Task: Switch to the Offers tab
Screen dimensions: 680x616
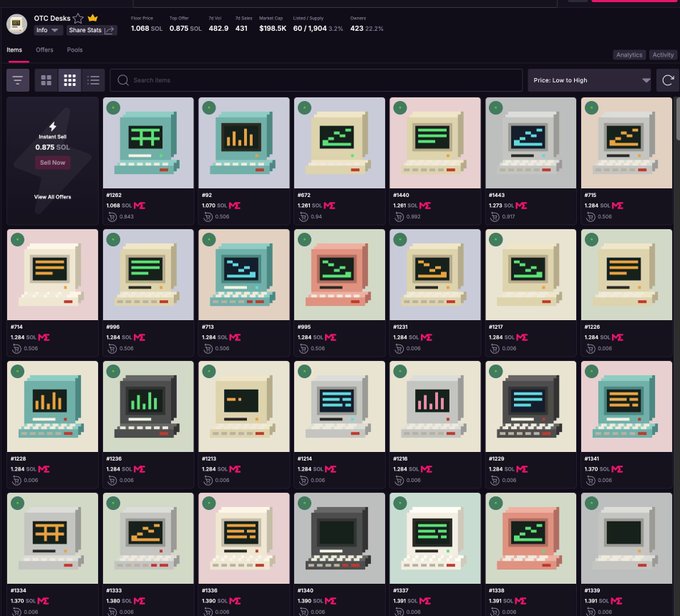Action: (44, 50)
